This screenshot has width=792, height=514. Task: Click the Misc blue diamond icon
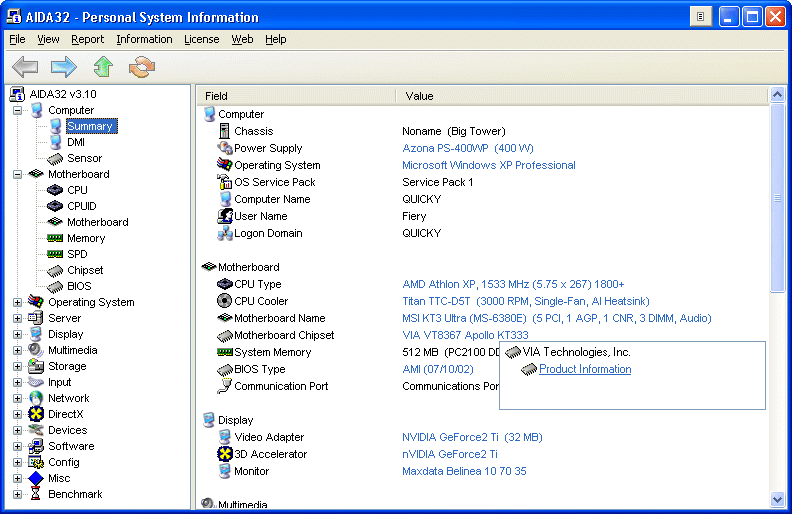36,478
